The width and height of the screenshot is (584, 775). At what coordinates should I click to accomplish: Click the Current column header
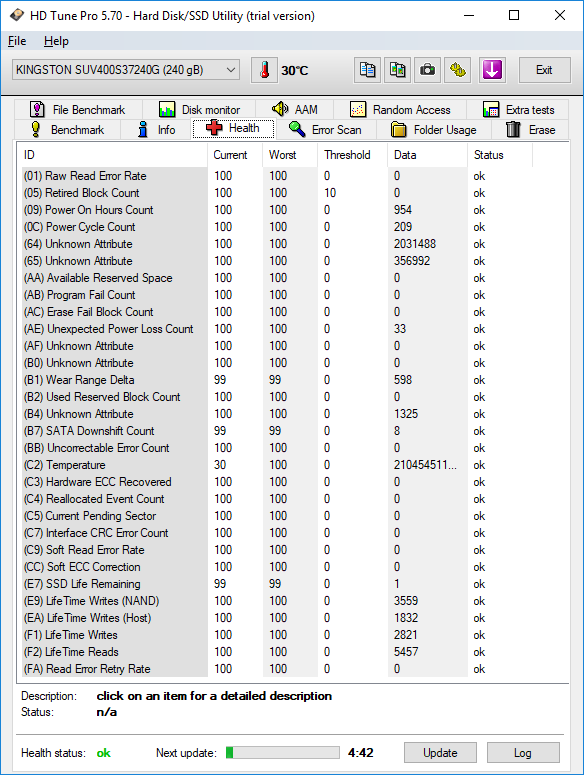coord(236,155)
